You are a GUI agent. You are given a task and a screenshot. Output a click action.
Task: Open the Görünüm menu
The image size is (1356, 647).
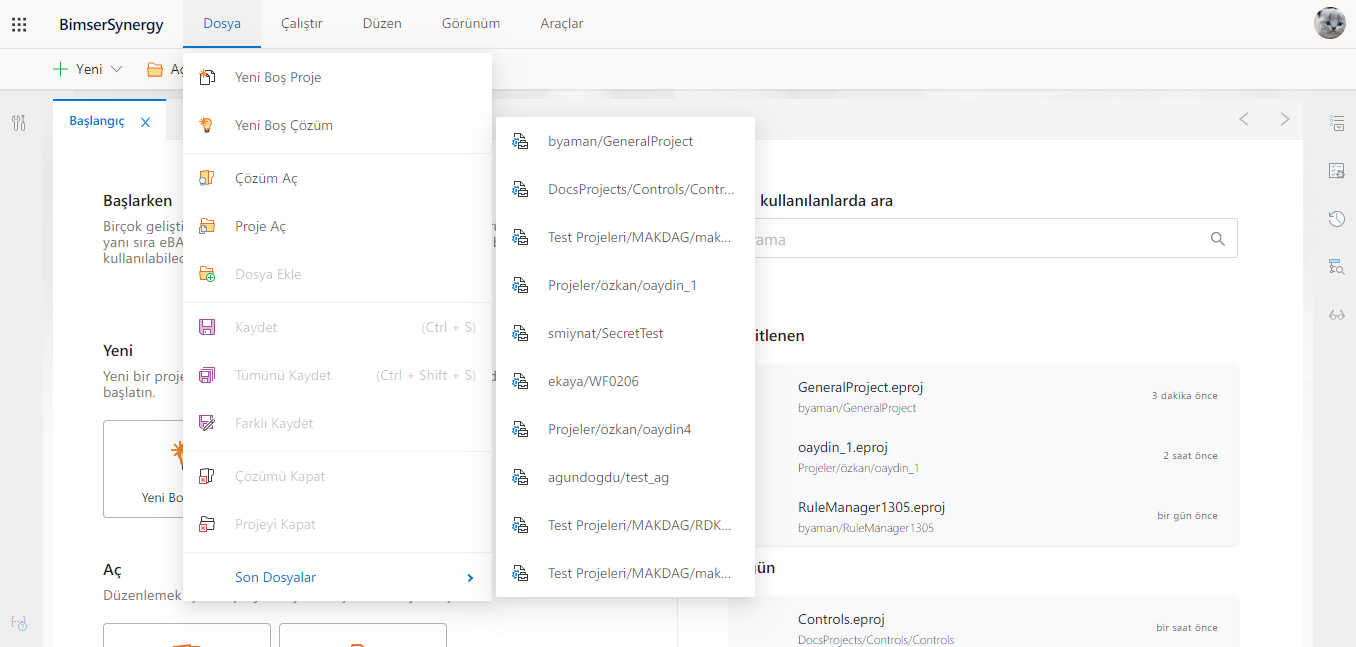point(471,24)
